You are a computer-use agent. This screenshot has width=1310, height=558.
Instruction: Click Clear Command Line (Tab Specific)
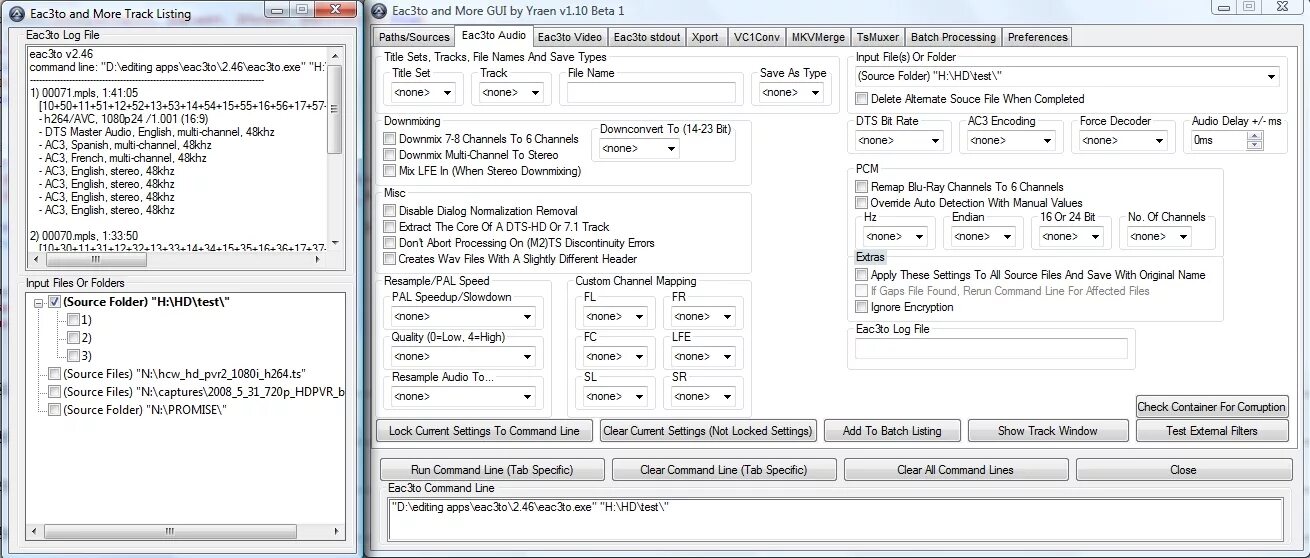tap(724, 470)
